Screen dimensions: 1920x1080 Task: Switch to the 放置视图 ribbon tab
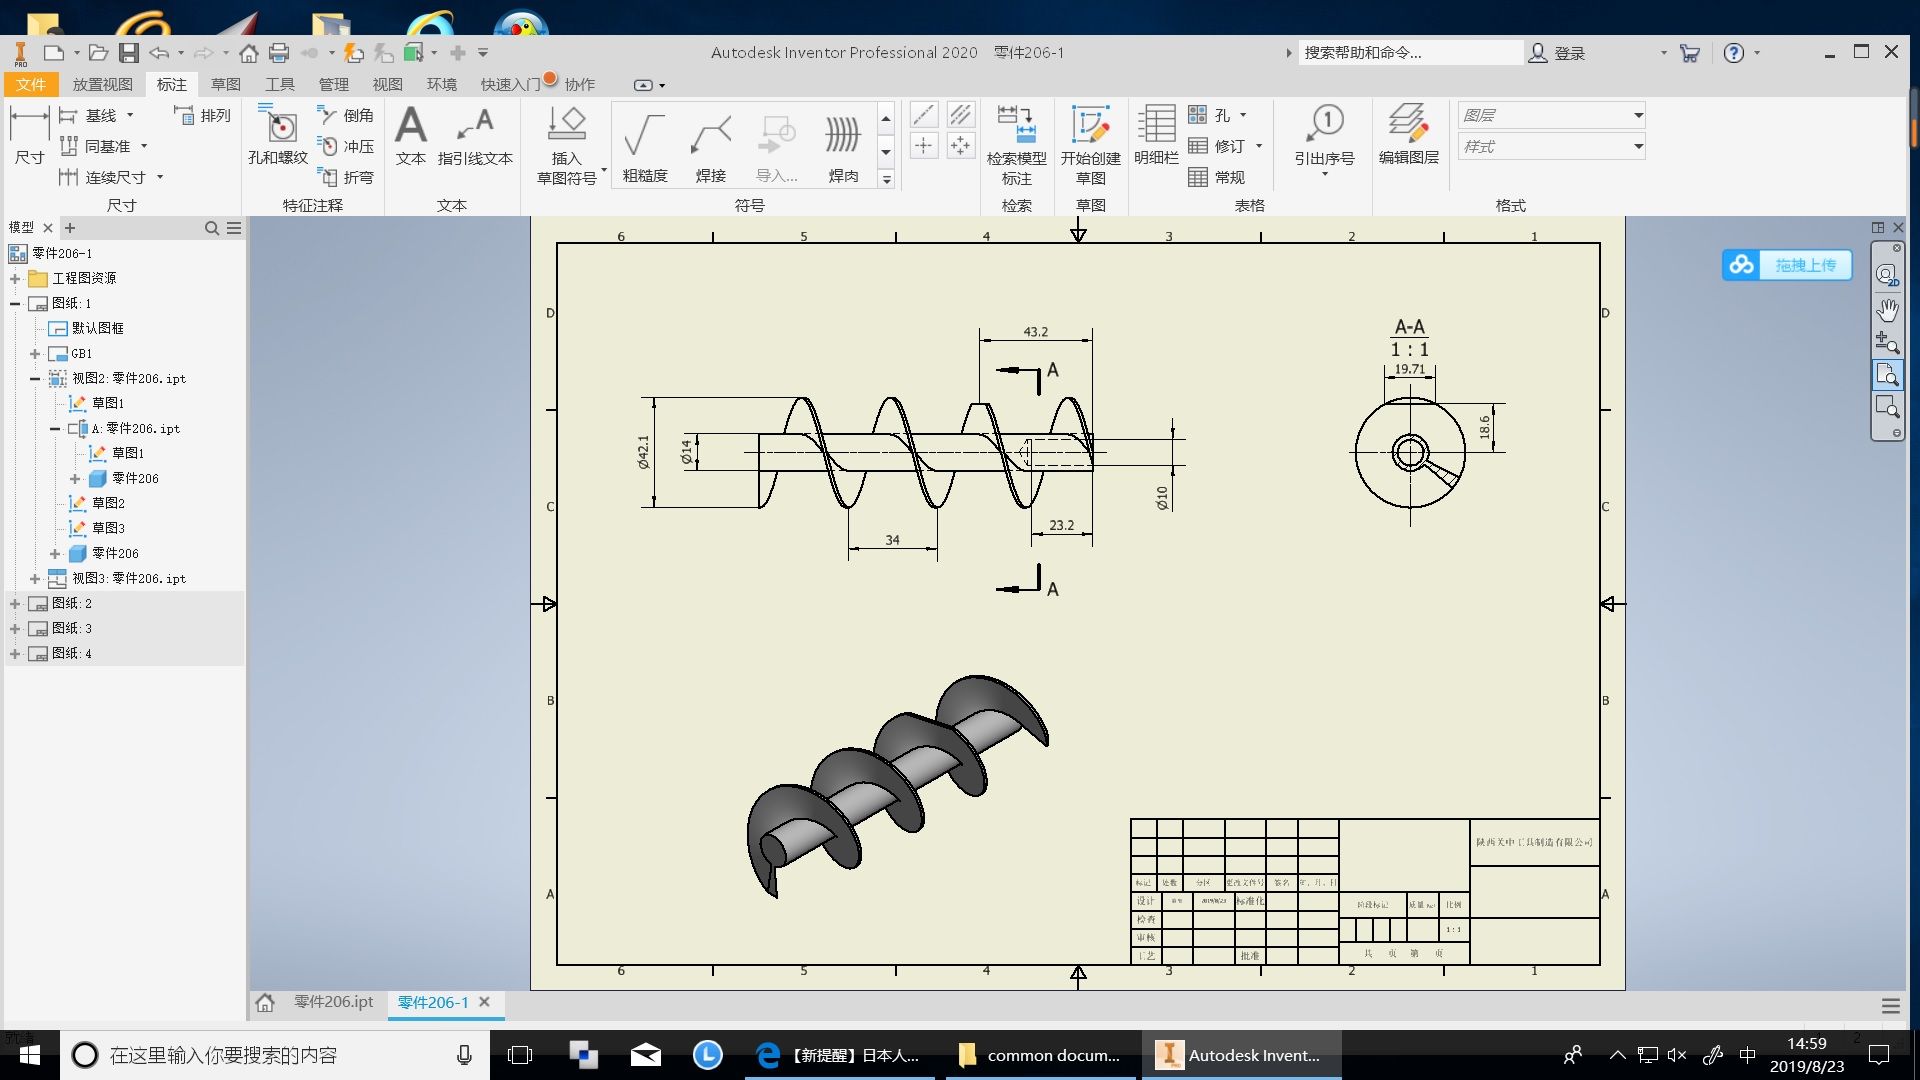pyautogui.click(x=102, y=85)
